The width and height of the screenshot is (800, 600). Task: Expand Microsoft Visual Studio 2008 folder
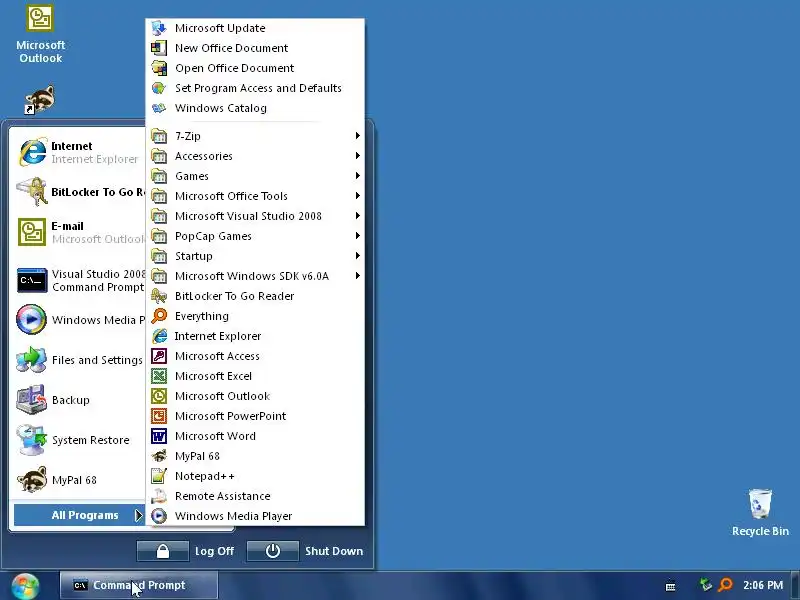point(255,216)
